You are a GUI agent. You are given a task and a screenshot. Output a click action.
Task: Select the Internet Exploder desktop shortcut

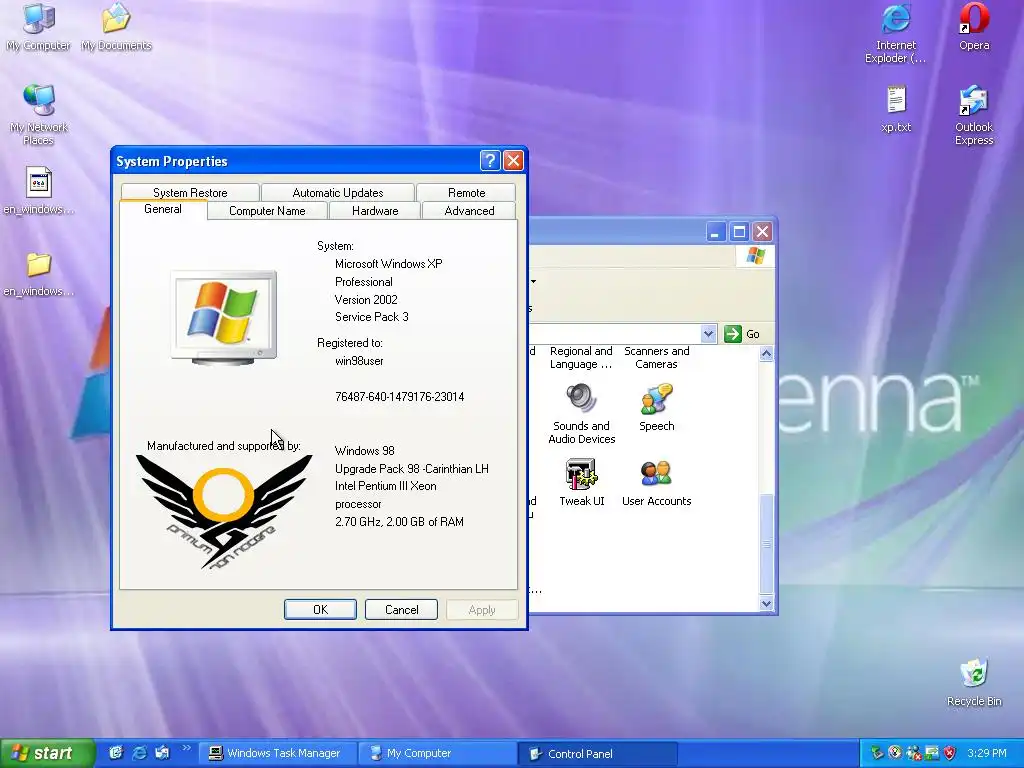895,33
